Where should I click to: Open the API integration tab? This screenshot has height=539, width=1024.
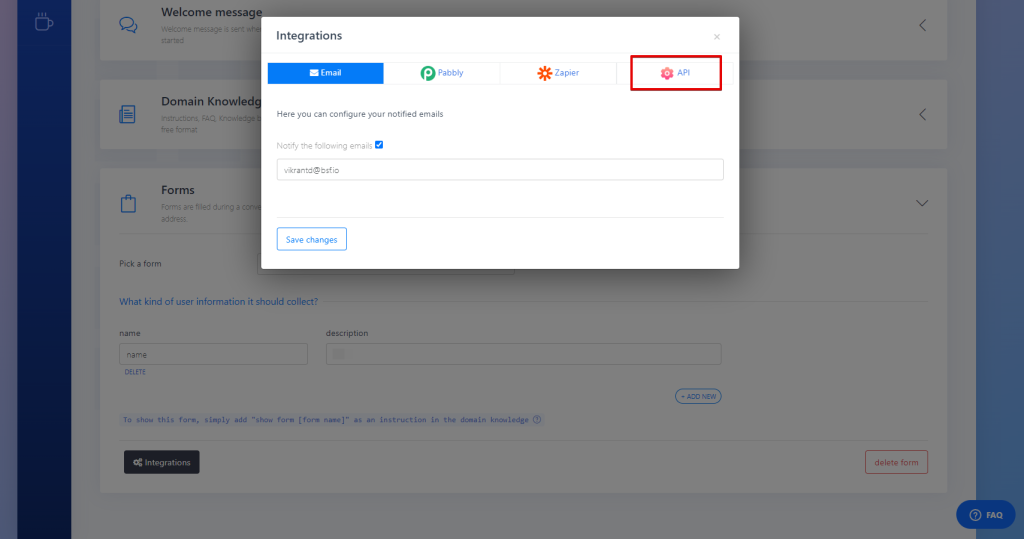[x=675, y=73]
